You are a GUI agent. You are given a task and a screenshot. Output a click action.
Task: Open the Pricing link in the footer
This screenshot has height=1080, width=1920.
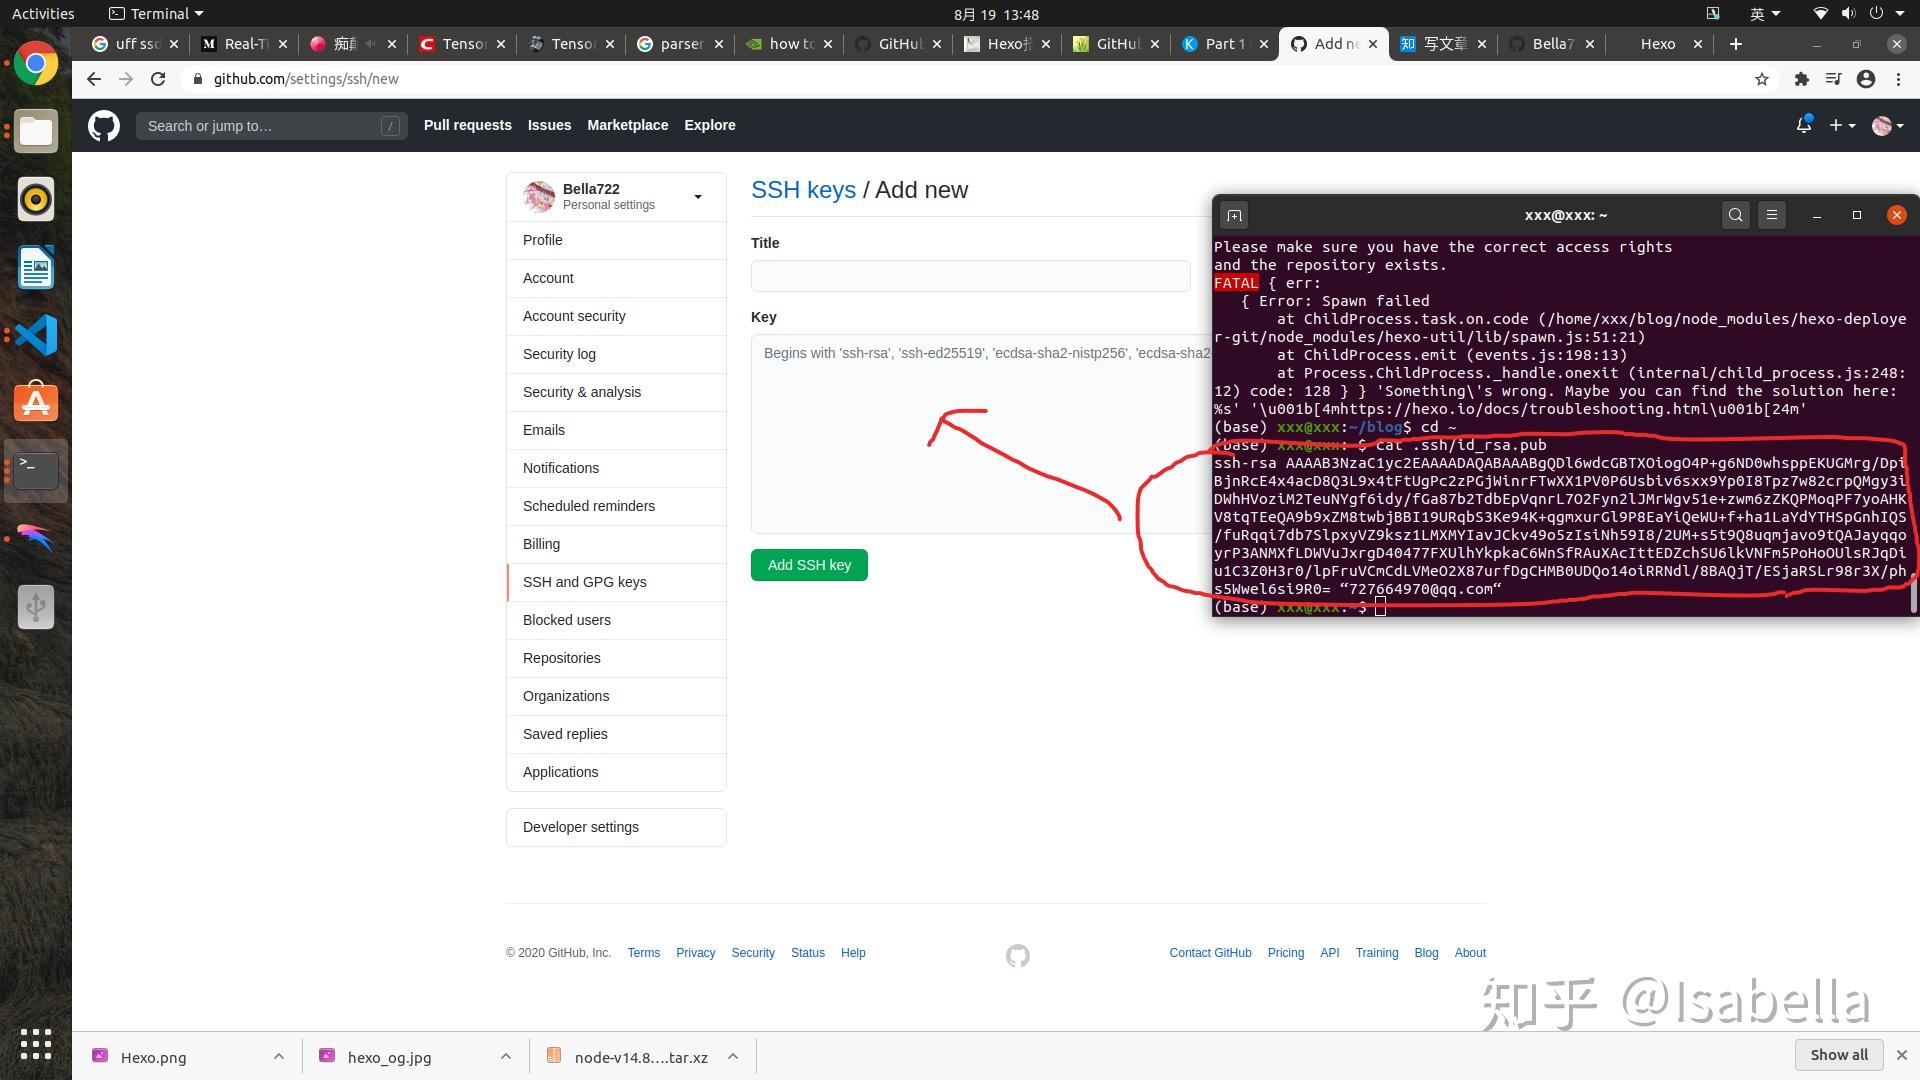coord(1285,952)
